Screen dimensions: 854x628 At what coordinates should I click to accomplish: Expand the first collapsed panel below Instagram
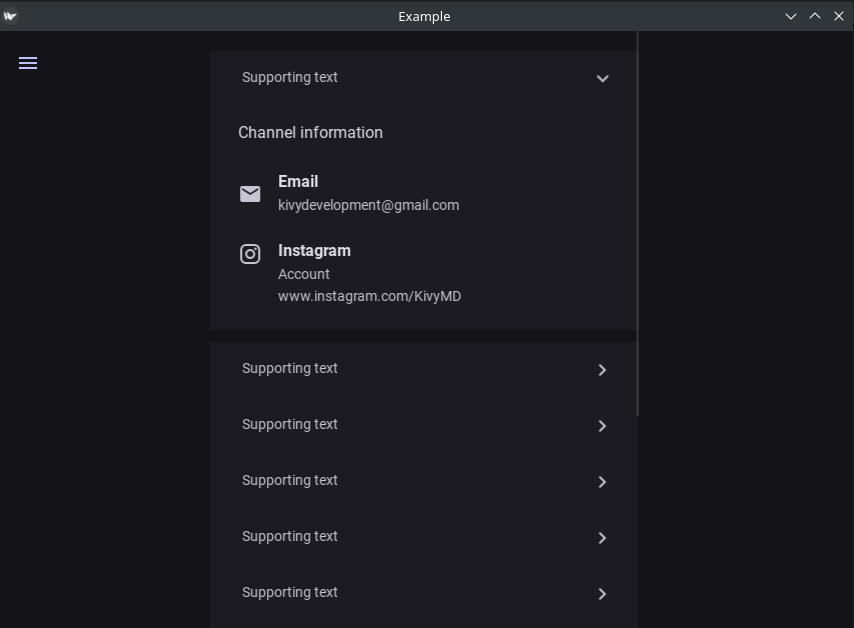[x=602, y=370]
